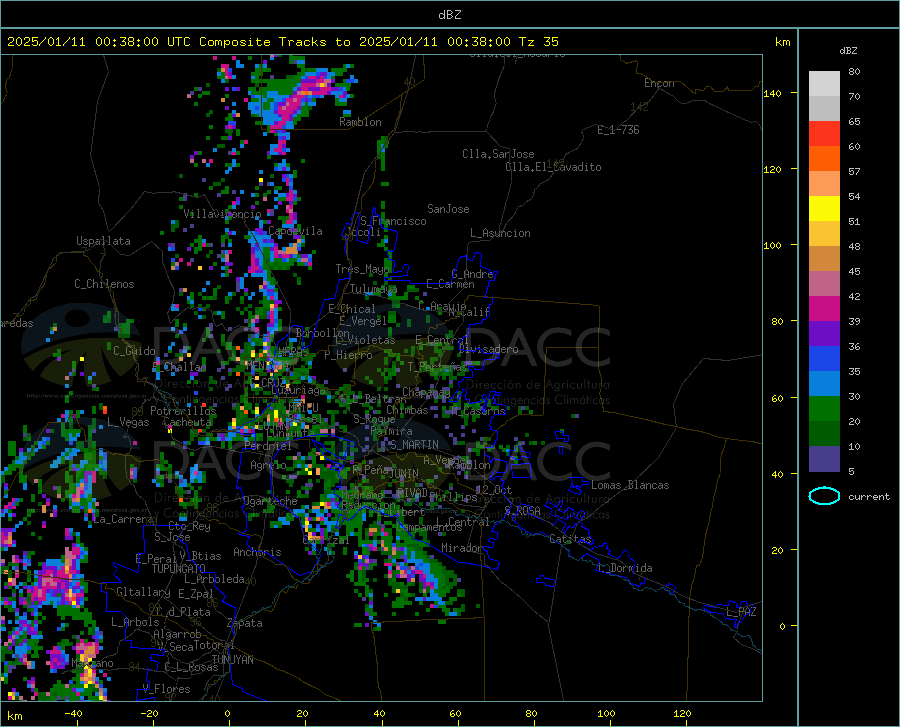Click the composite tracks timestamp header
900x727 pixels.
pyautogui.click(x=282, y=42)
